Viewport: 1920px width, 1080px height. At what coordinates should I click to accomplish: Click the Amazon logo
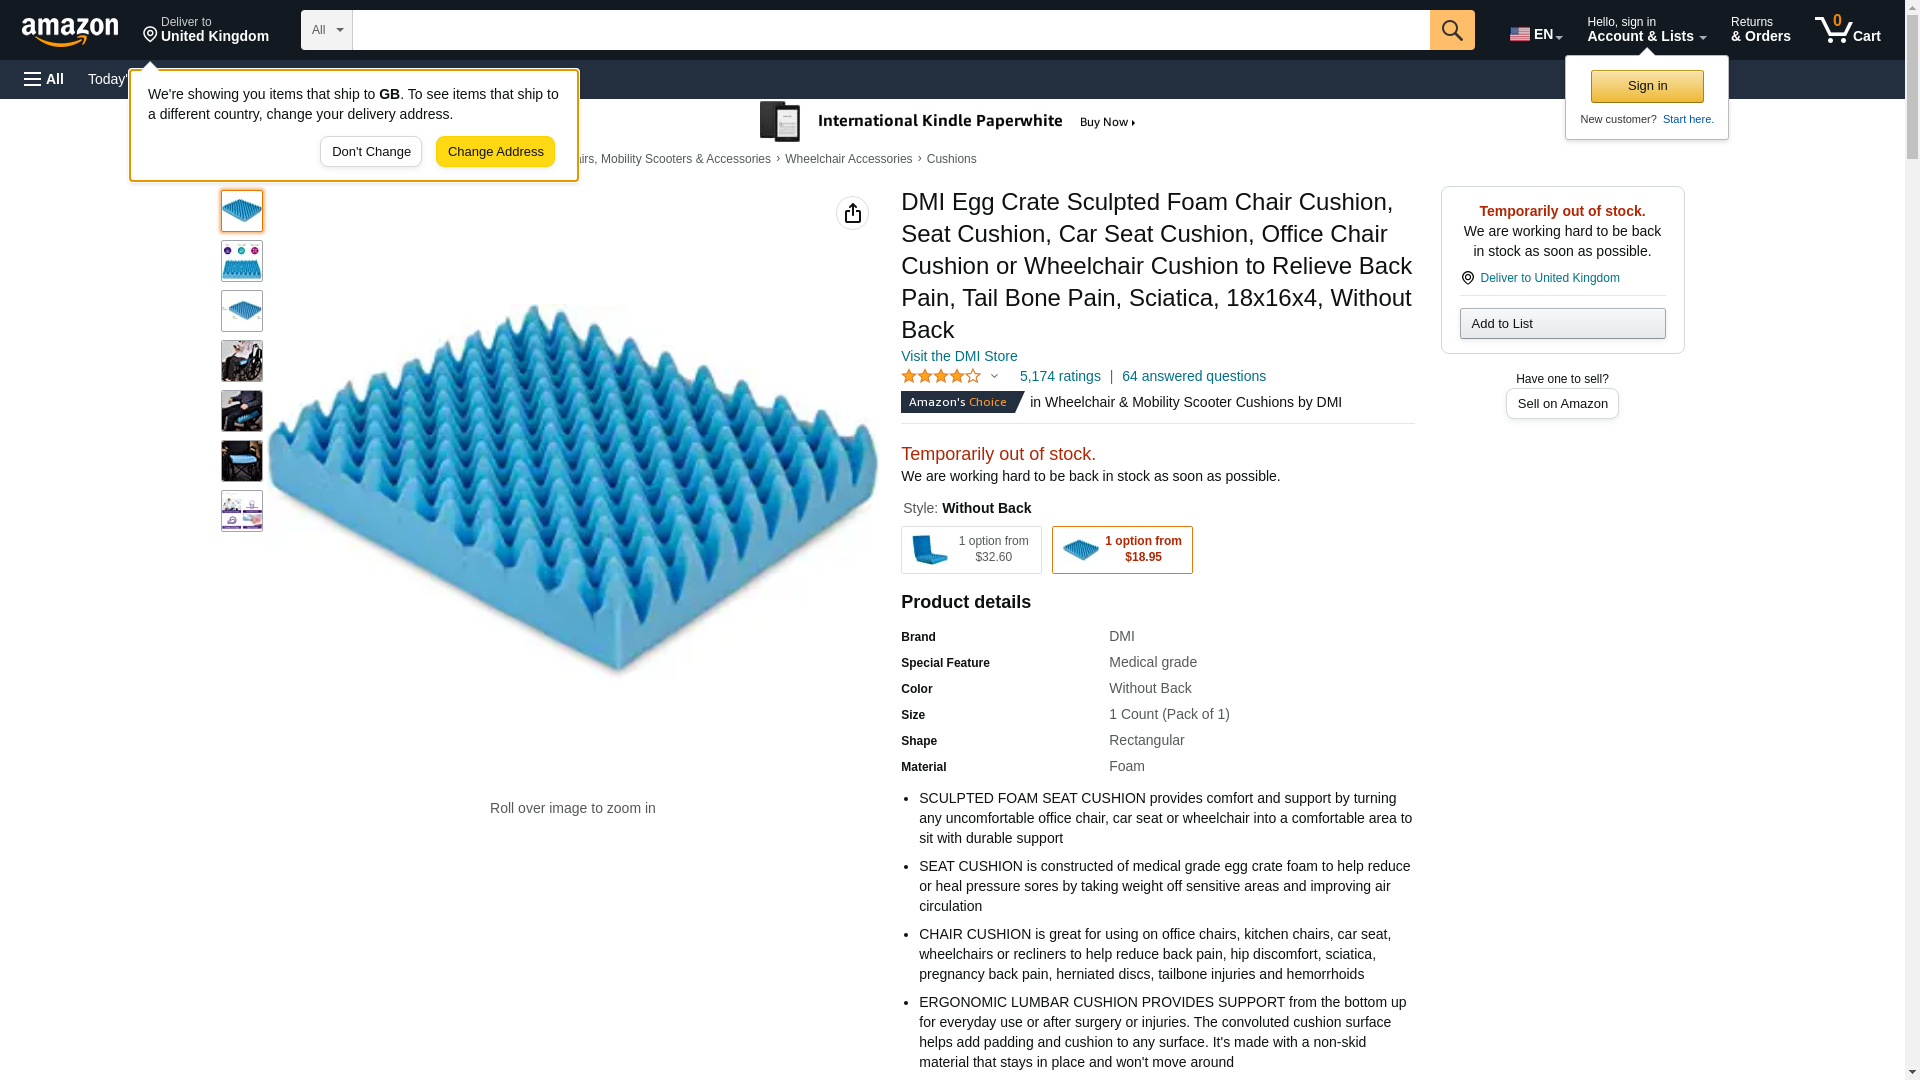tap(70, 31)
